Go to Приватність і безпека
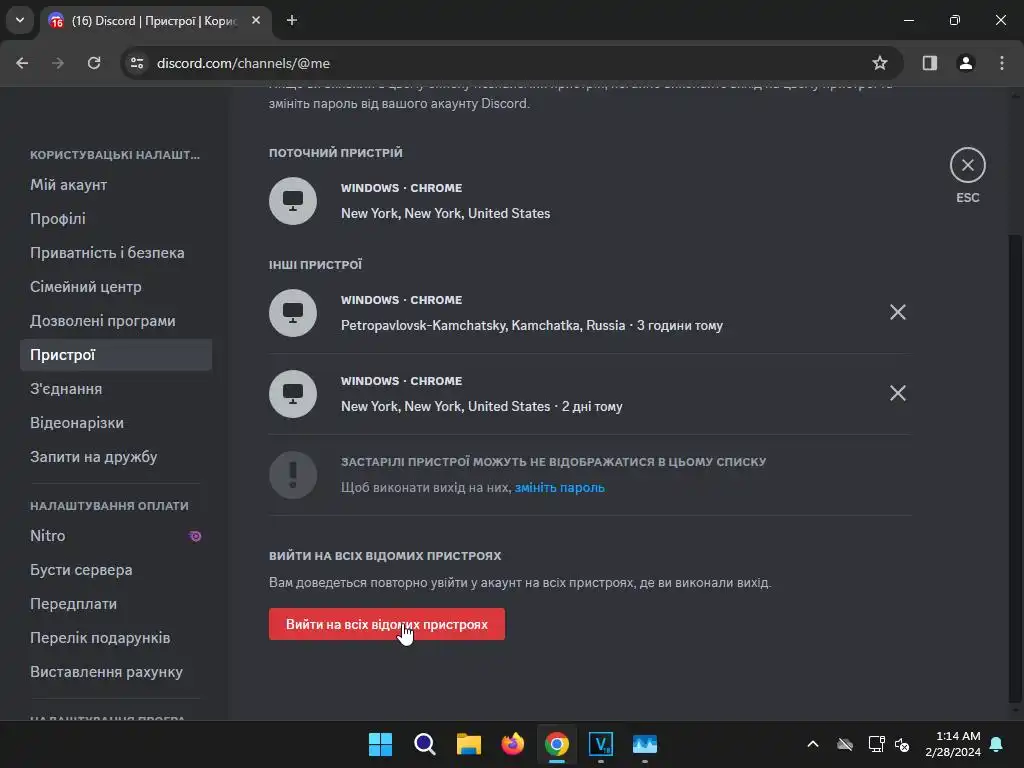The width and height of the screenshot is (1024, 768). click(116, 253)
